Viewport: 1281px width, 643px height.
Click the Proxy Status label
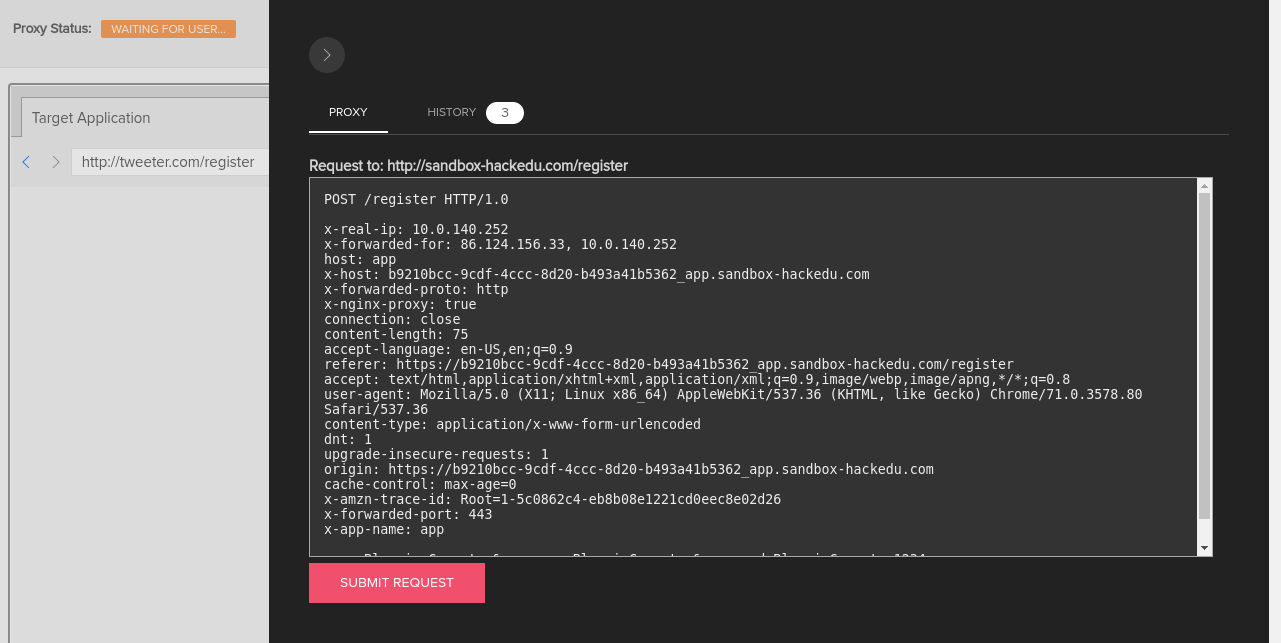[x=52, y=29]
